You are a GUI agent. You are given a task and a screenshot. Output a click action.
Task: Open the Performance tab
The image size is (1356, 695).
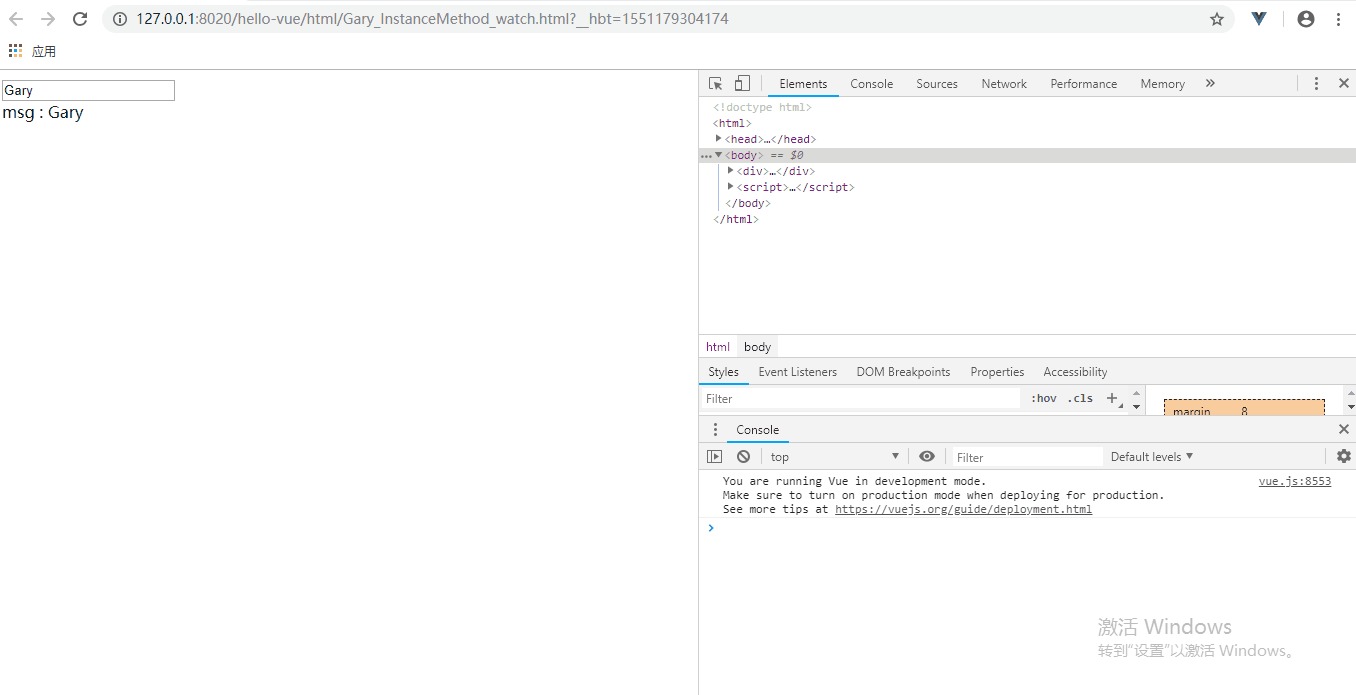point(1083,84)
